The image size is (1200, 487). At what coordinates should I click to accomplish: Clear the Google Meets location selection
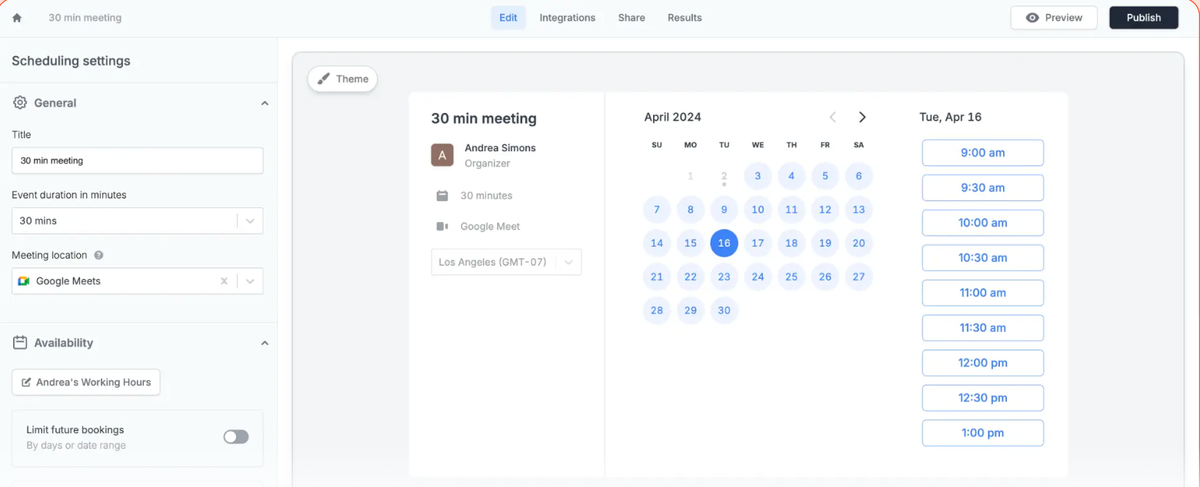click(224, 281)
